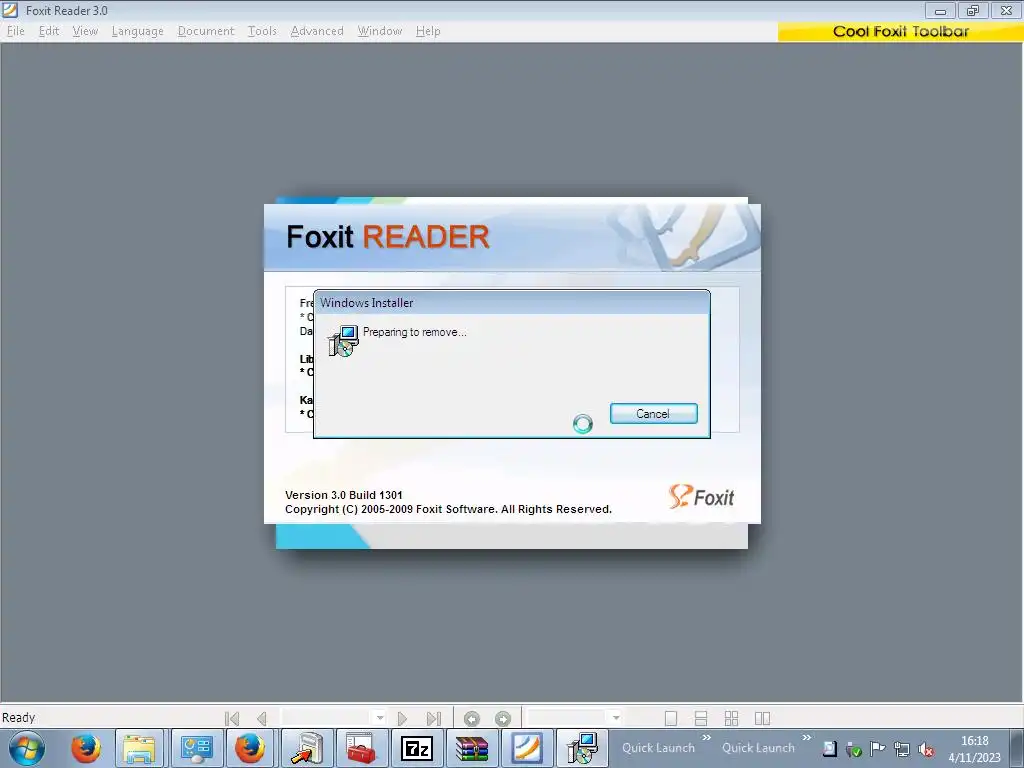
Task: Open the page number dropdown
Action: [379, 718]
